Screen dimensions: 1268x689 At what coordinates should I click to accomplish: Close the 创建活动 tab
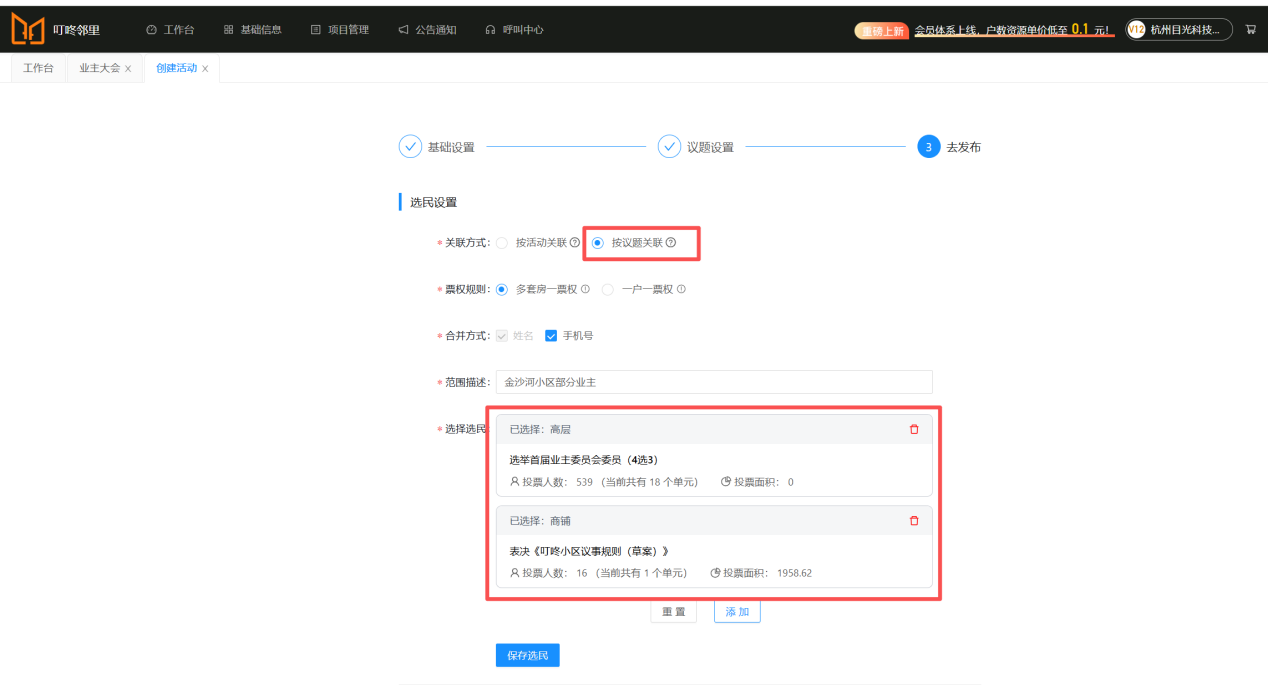pyautogui.click(x=205, y=69)
